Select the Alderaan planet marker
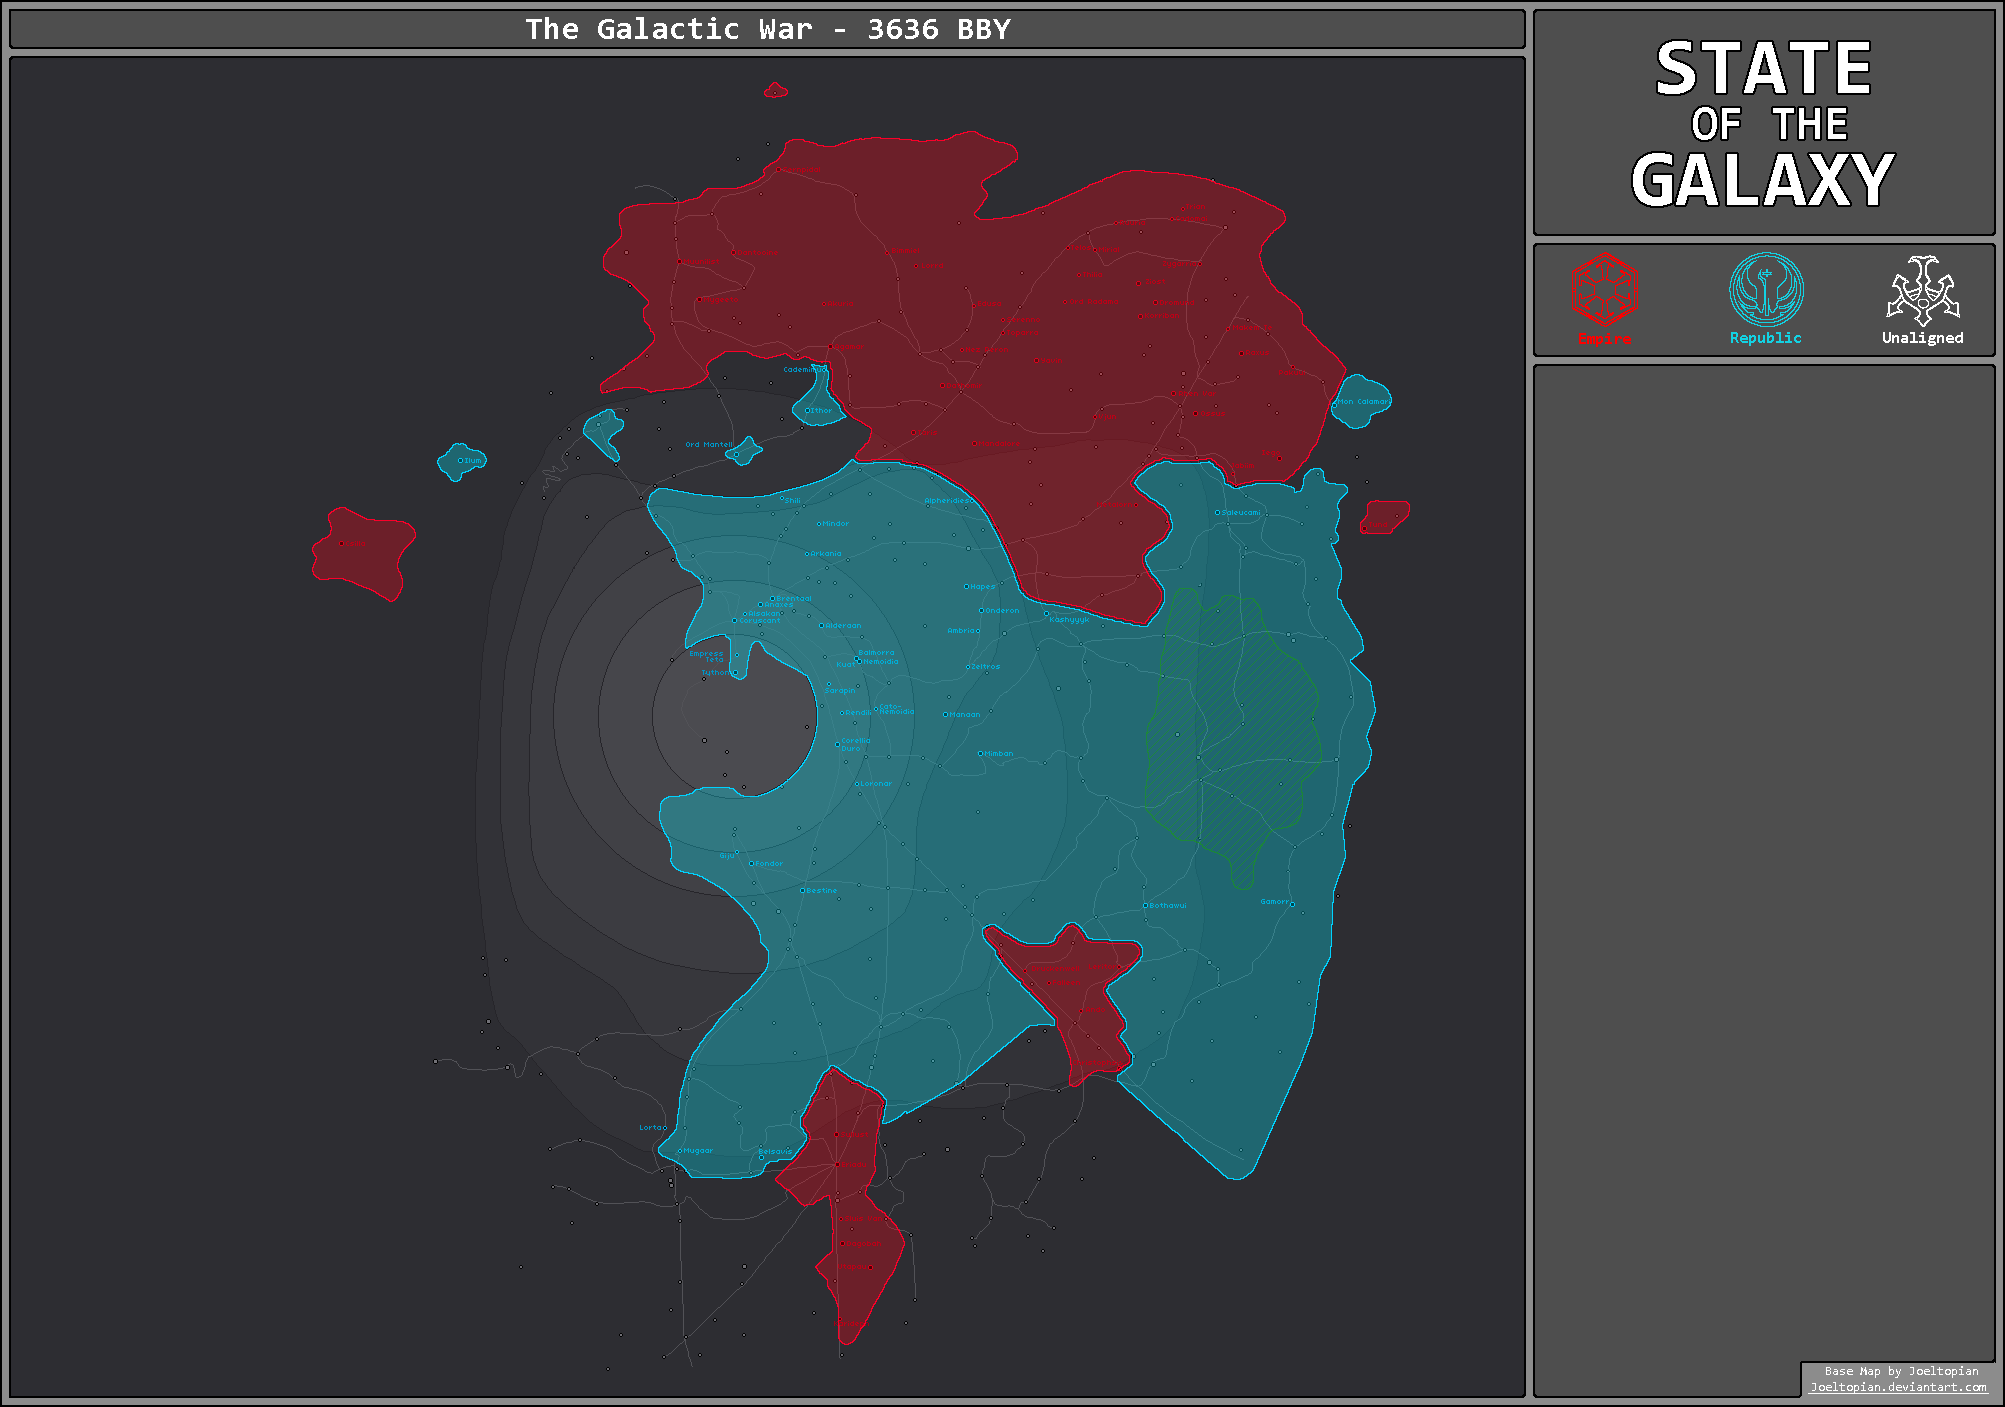 click(x=822, y=626)
